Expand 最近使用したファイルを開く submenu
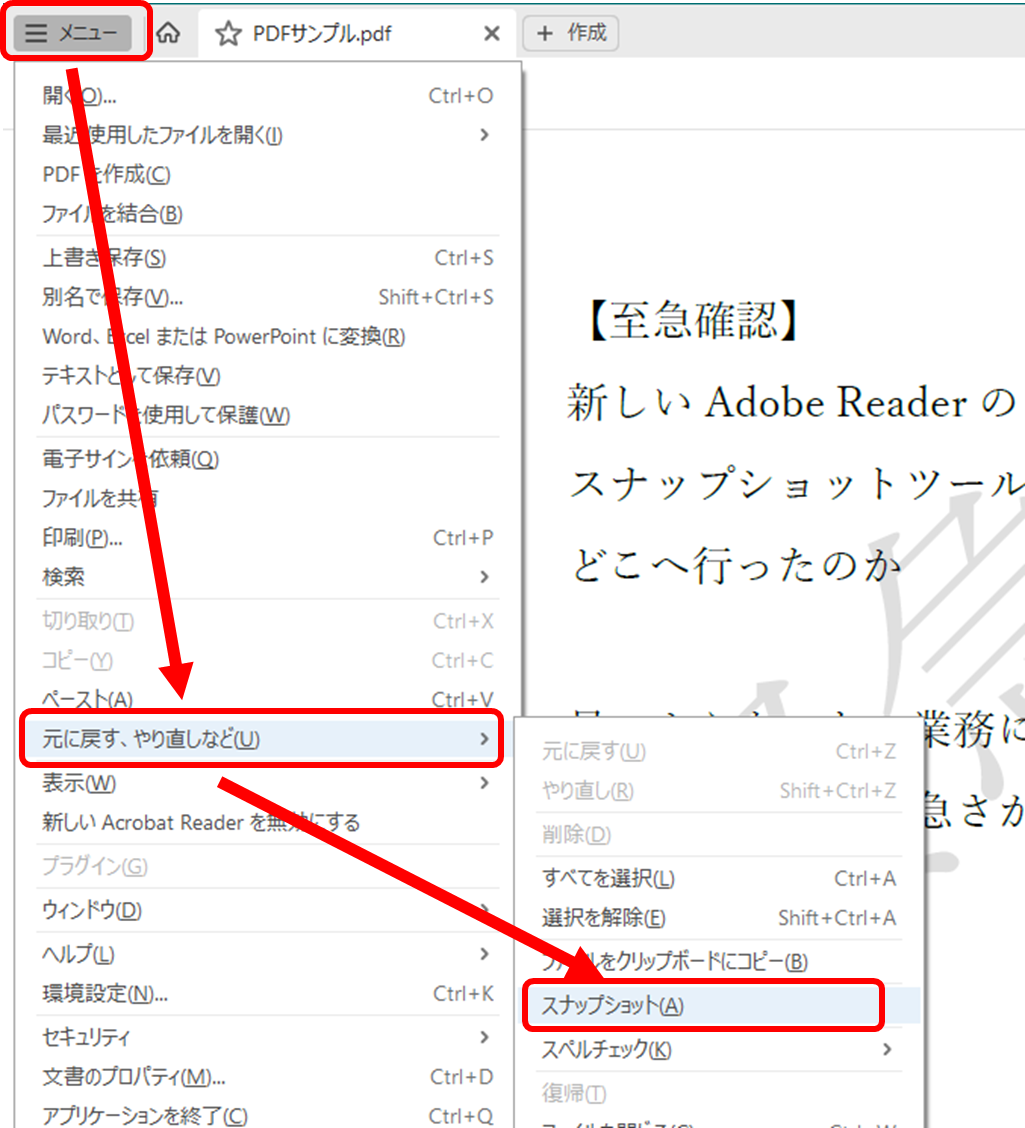 click(268, 135)
